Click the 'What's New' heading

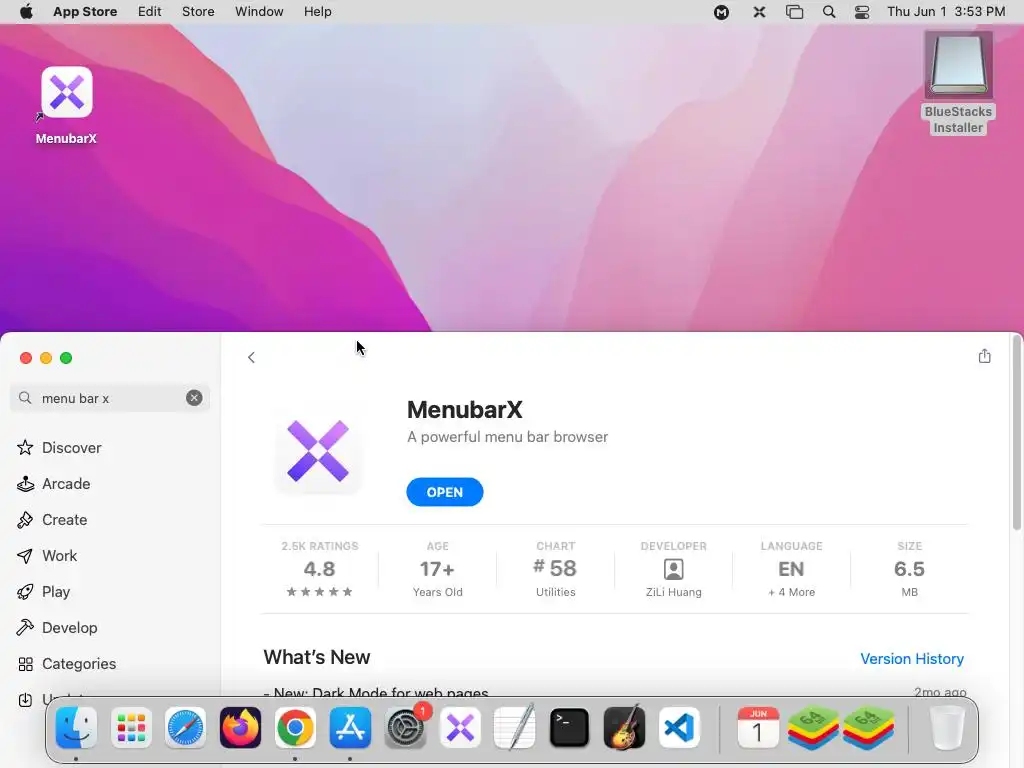pyautogui.click(x=317, y=657)
